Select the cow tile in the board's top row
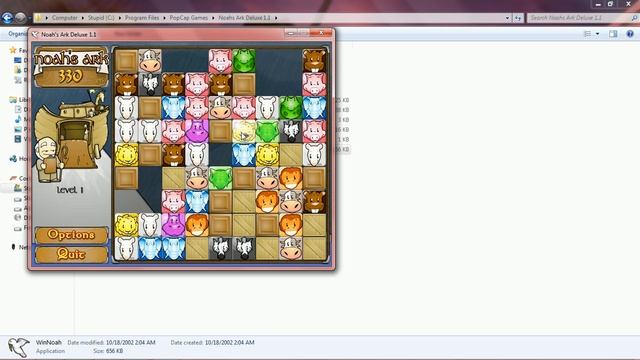 pos(150,61)
